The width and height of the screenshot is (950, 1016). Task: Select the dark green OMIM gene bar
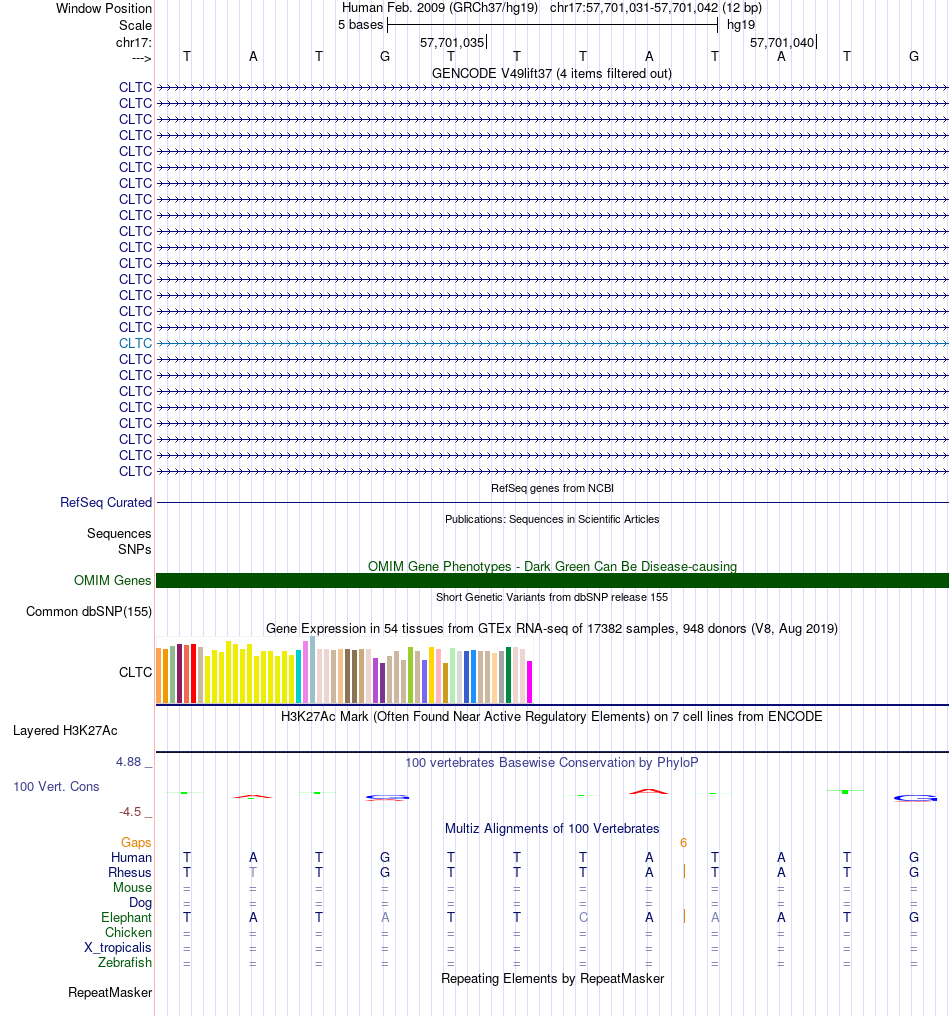pos(553,581)
